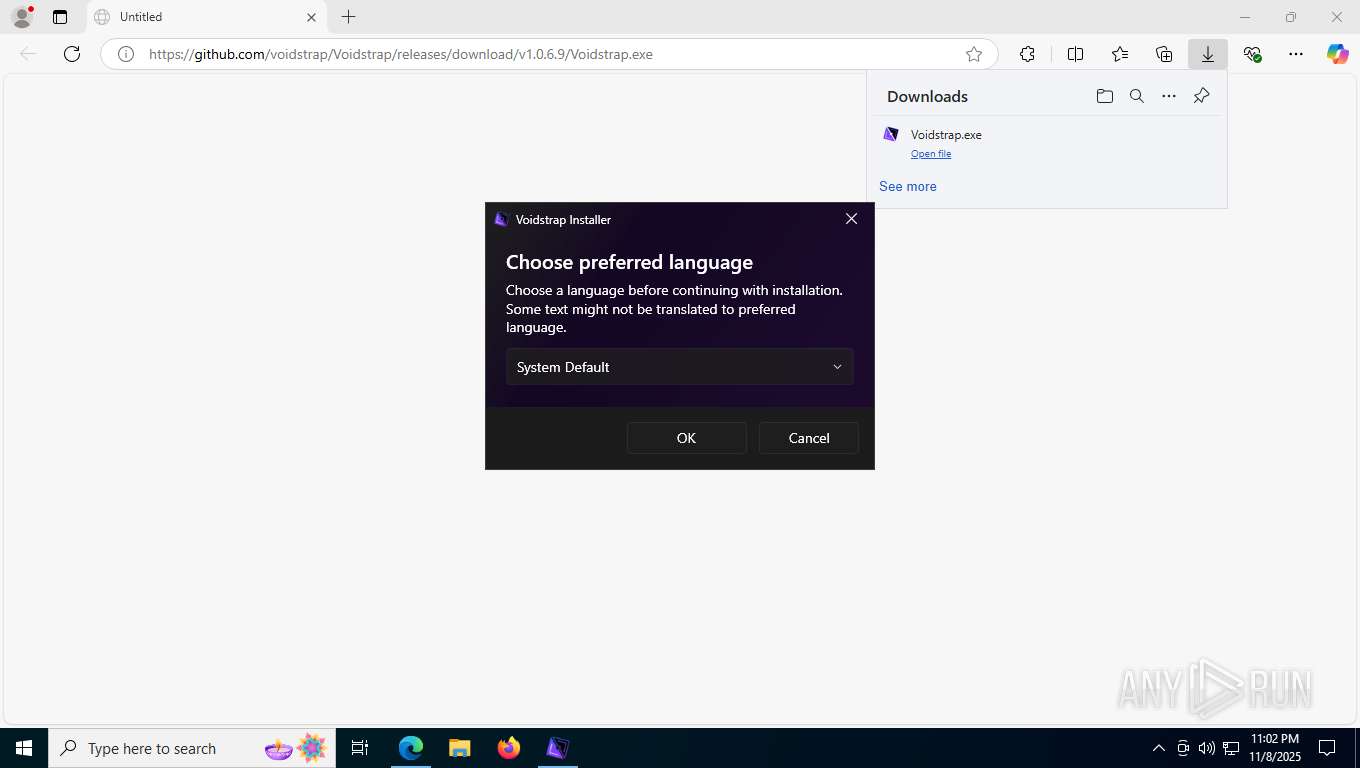The image size is (1360, 768).
Task: Close the Voidstrap Installer window
Action: pos(852,219)
